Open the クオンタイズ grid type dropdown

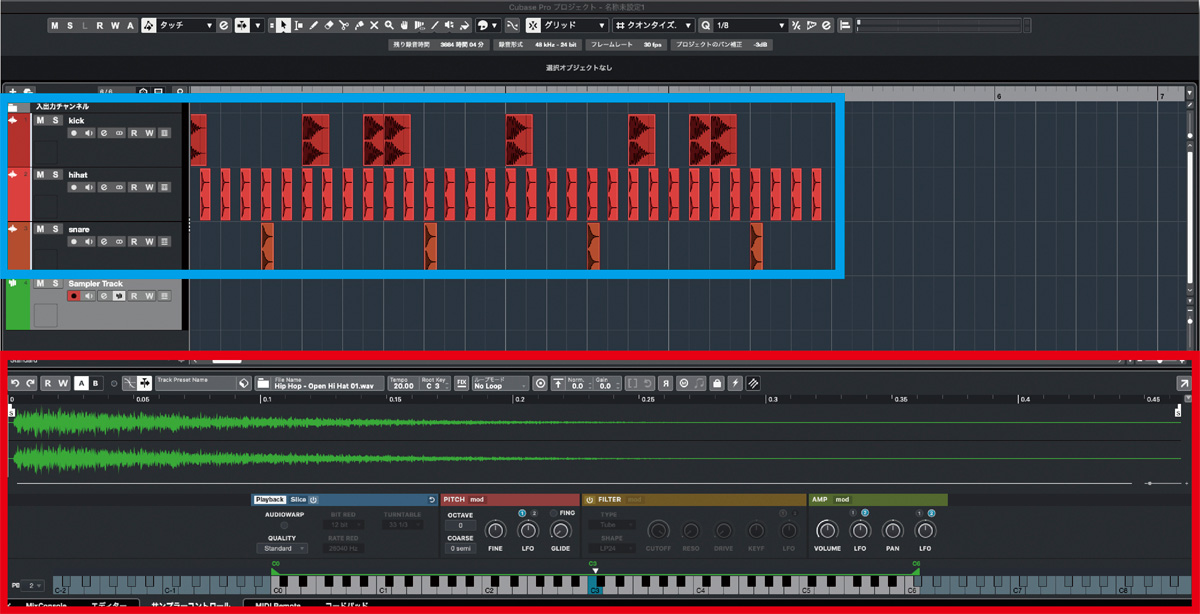(x=654, y=25)
